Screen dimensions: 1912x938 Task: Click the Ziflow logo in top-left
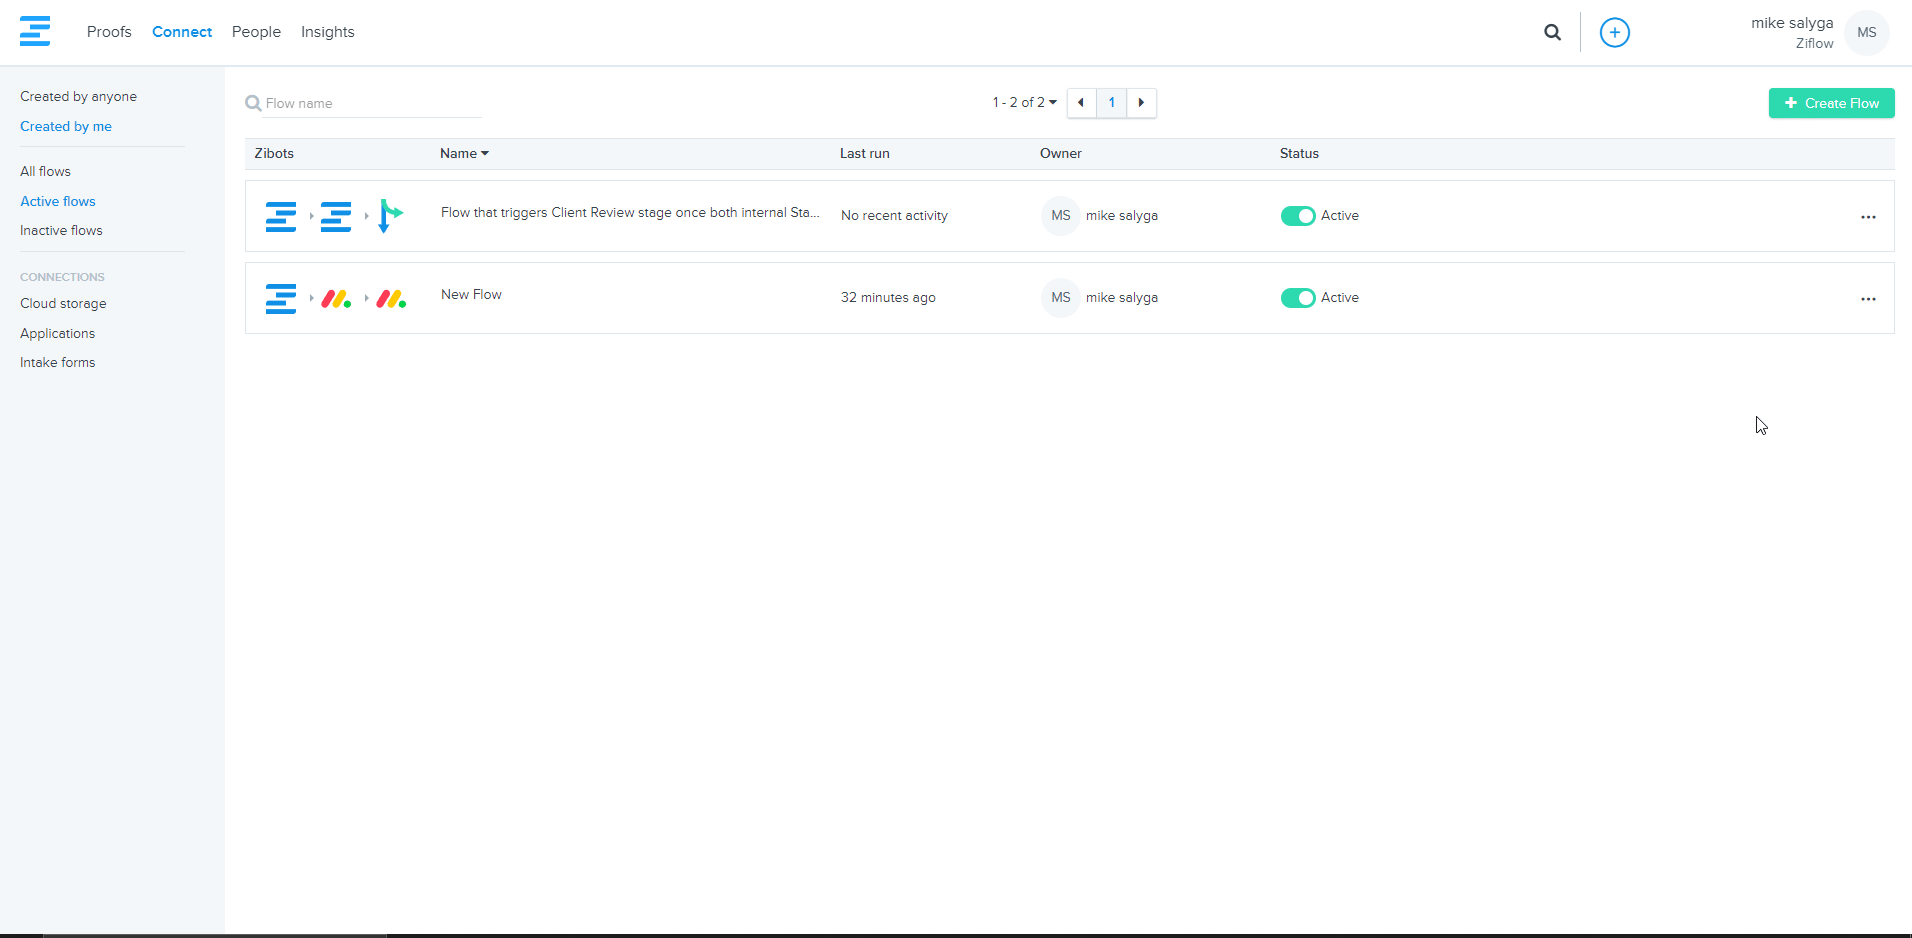[35, 31]
